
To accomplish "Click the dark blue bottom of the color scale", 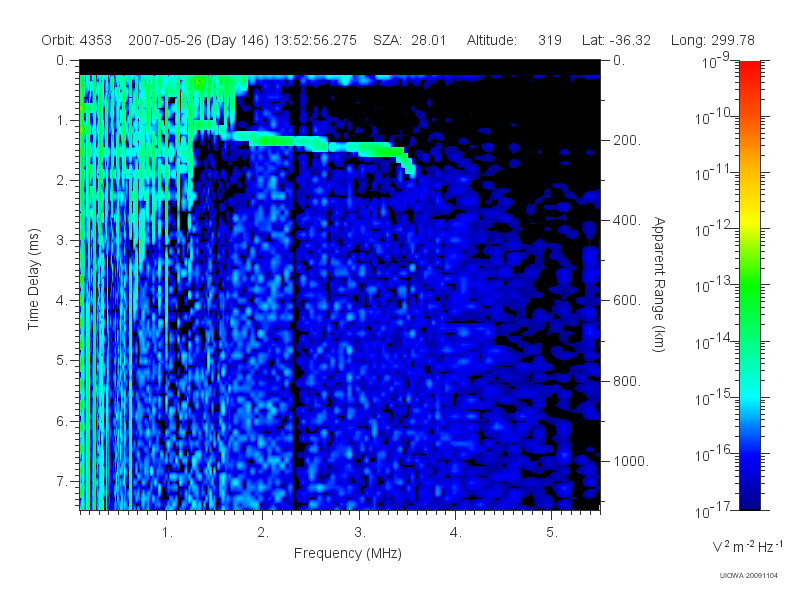I will [749, 503].
